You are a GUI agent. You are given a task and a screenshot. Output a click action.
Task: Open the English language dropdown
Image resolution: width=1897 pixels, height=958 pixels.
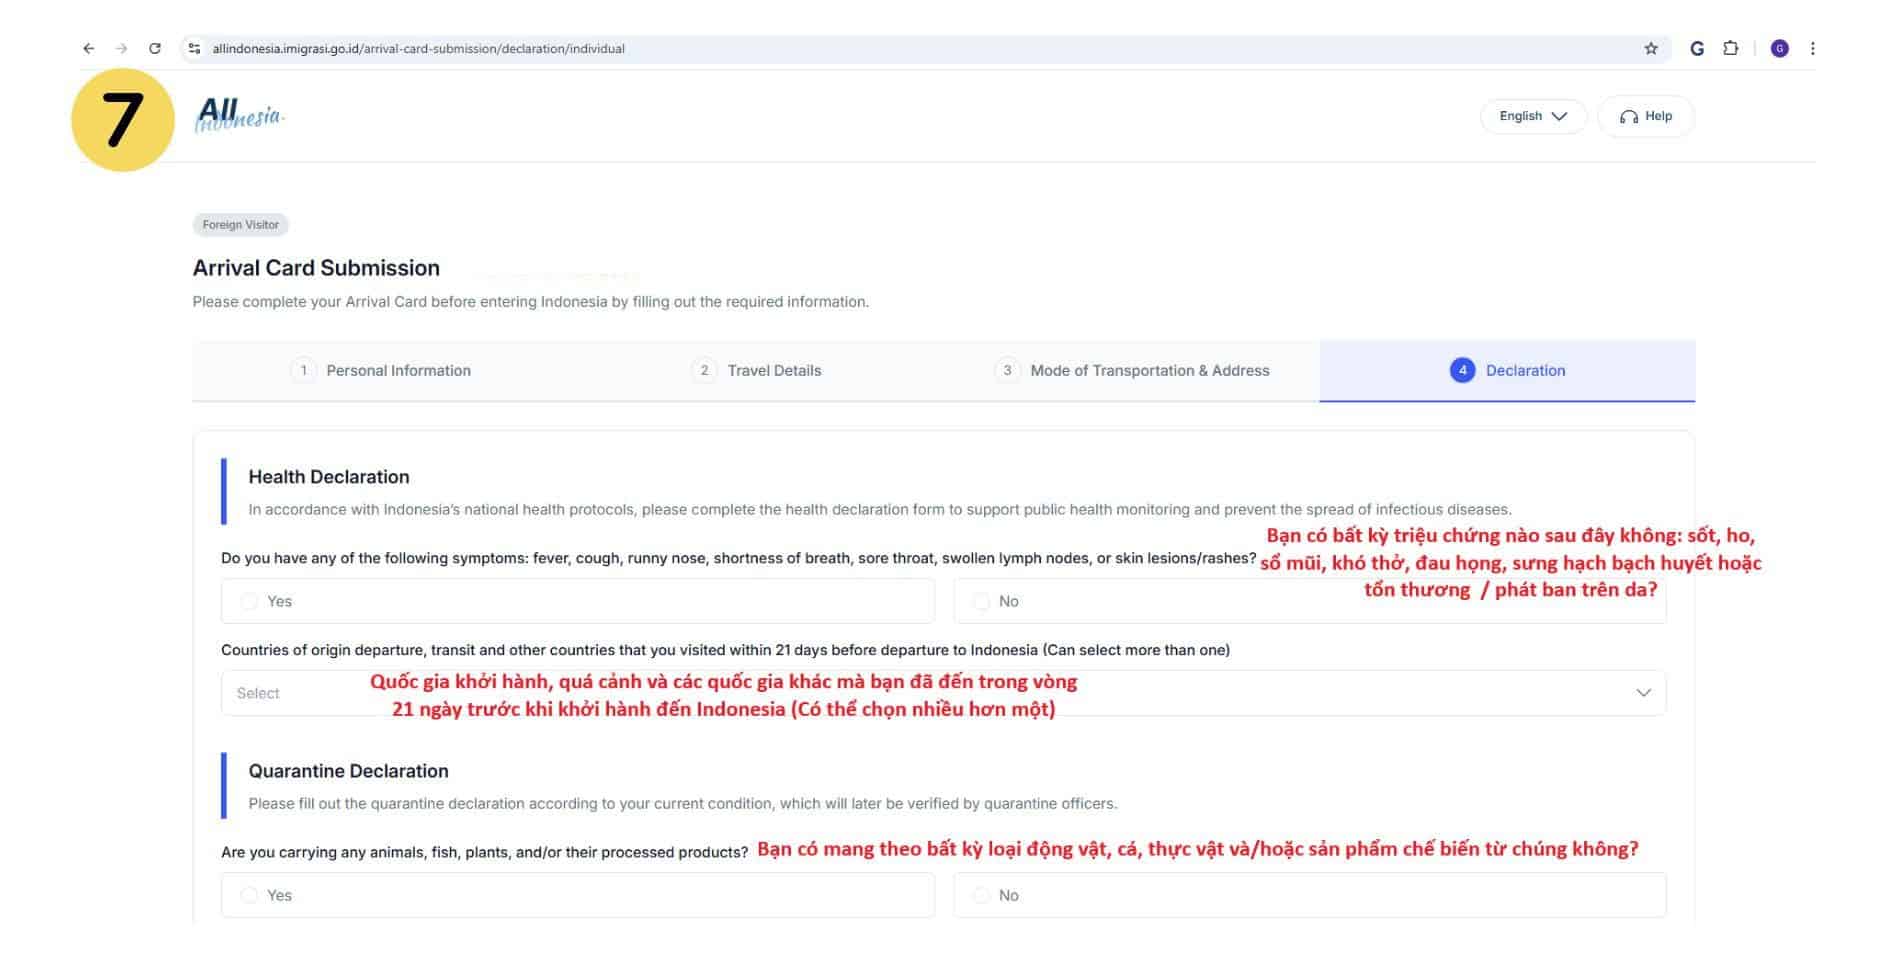[x=1532, y=116]
